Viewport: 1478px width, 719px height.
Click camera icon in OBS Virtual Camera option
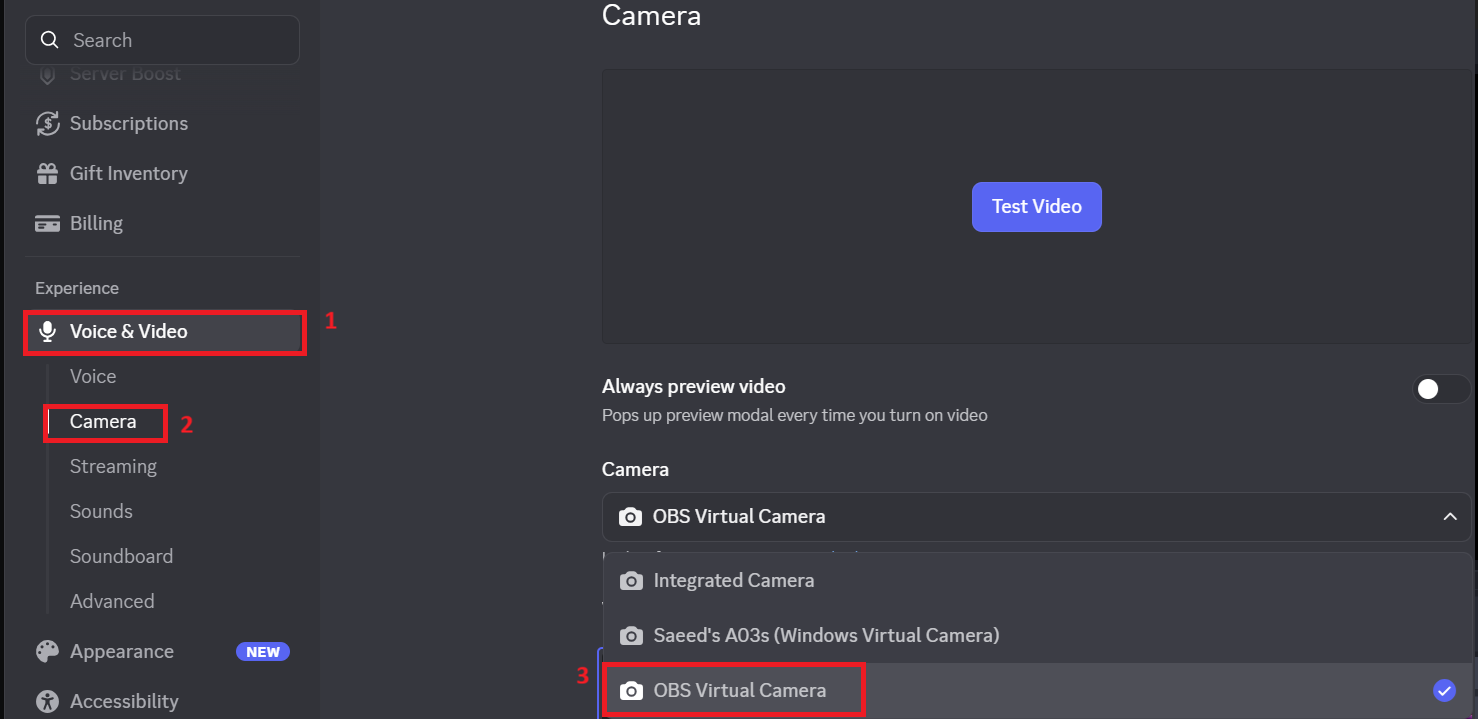pos(631,691)
